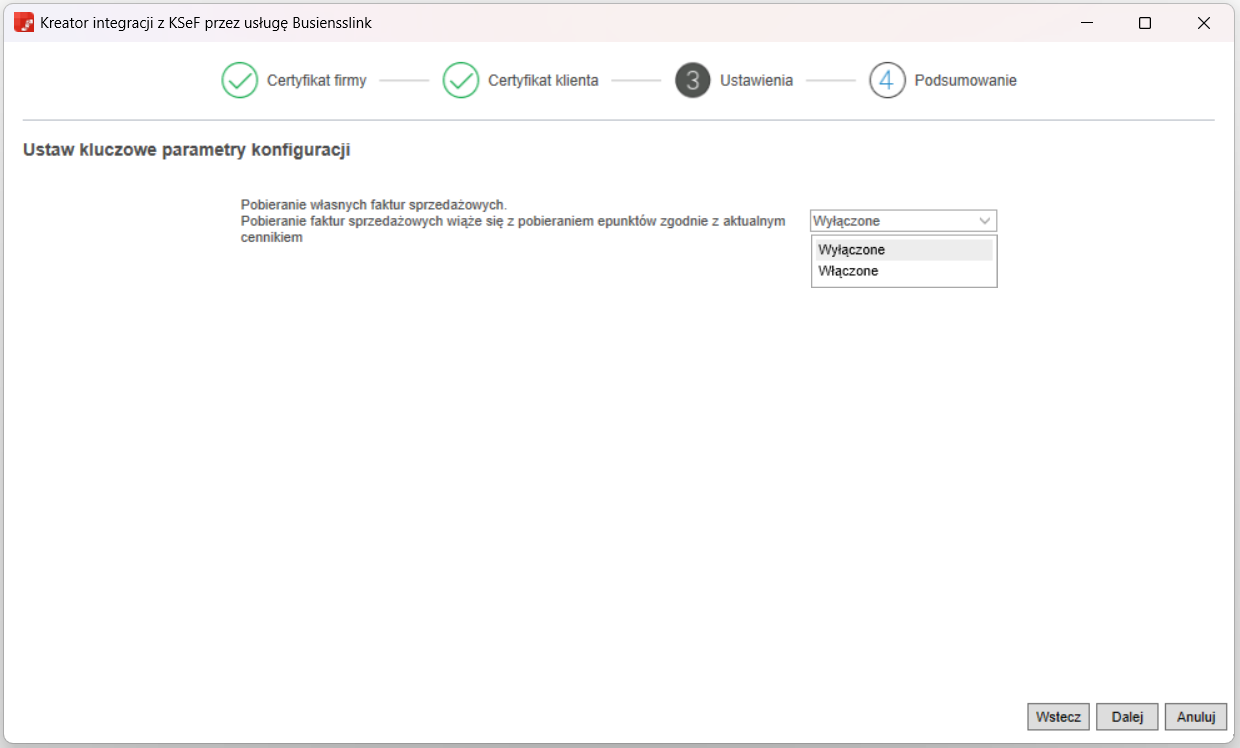Image resolution: width=1240 pixels, height=748 pixels.
Task: Cancel the wizard with Anuluj
Action: (1195, 717)
